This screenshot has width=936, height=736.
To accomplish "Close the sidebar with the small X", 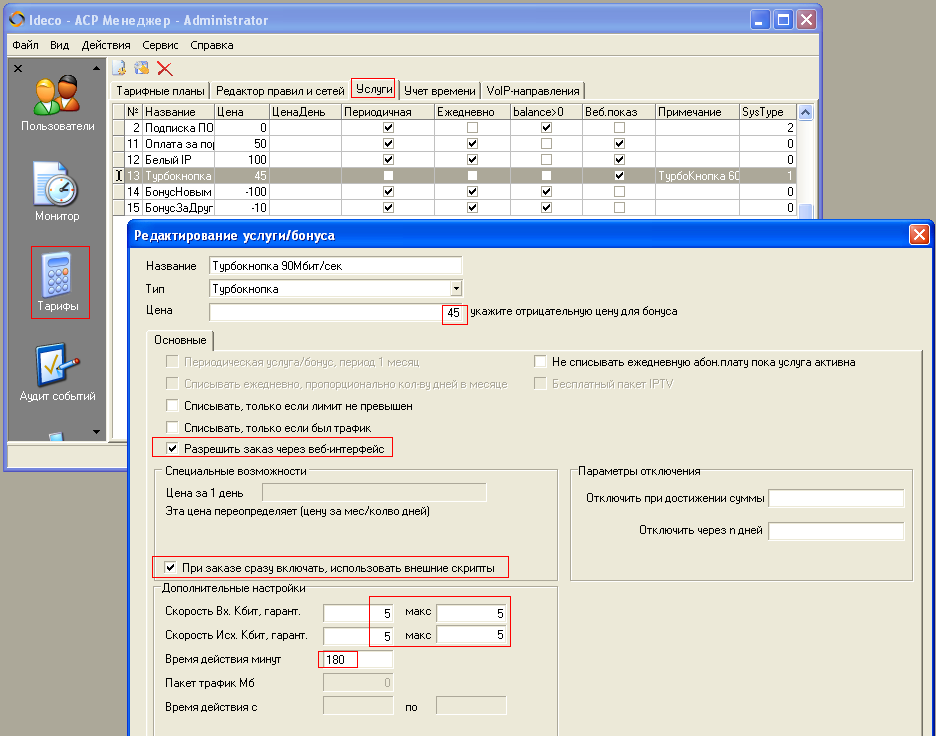I will tap(18, 69).
